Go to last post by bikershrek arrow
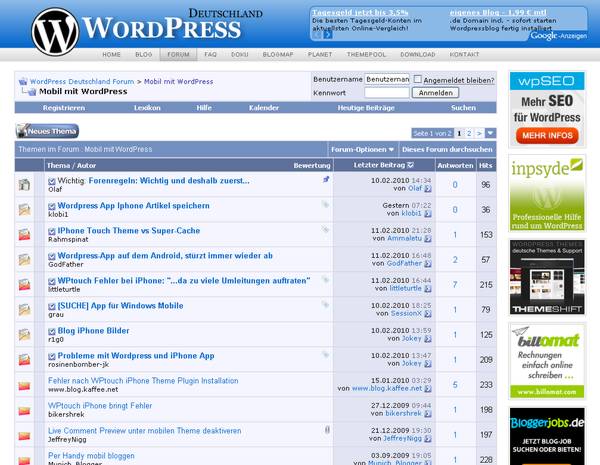 (428, 414)
